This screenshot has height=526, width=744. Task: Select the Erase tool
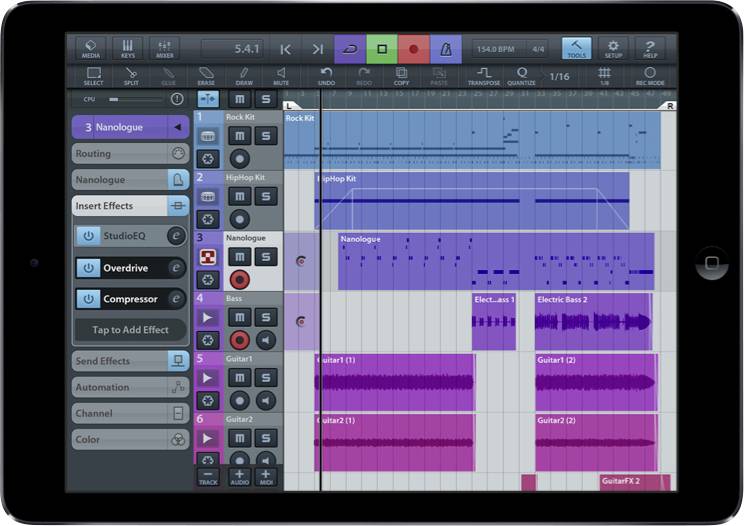point(206,75)
